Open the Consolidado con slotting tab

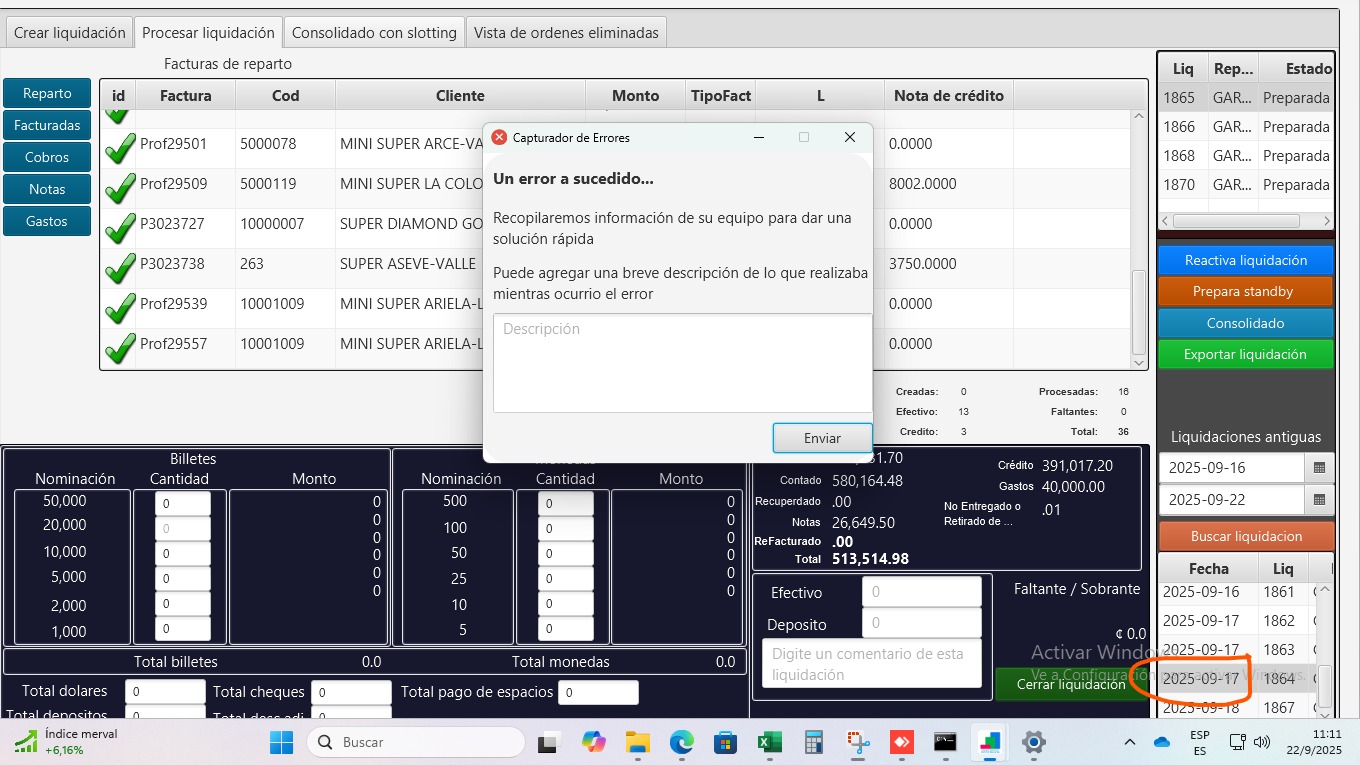click(374, 33)
